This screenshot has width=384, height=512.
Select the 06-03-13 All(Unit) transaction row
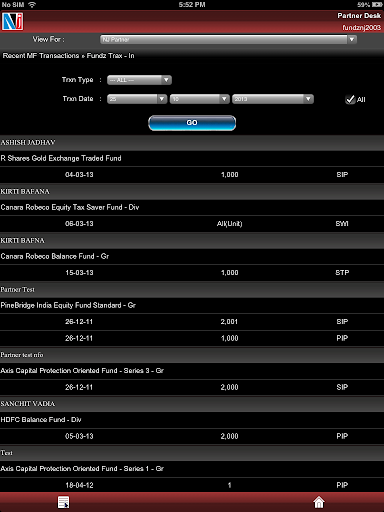click(192, 224)
